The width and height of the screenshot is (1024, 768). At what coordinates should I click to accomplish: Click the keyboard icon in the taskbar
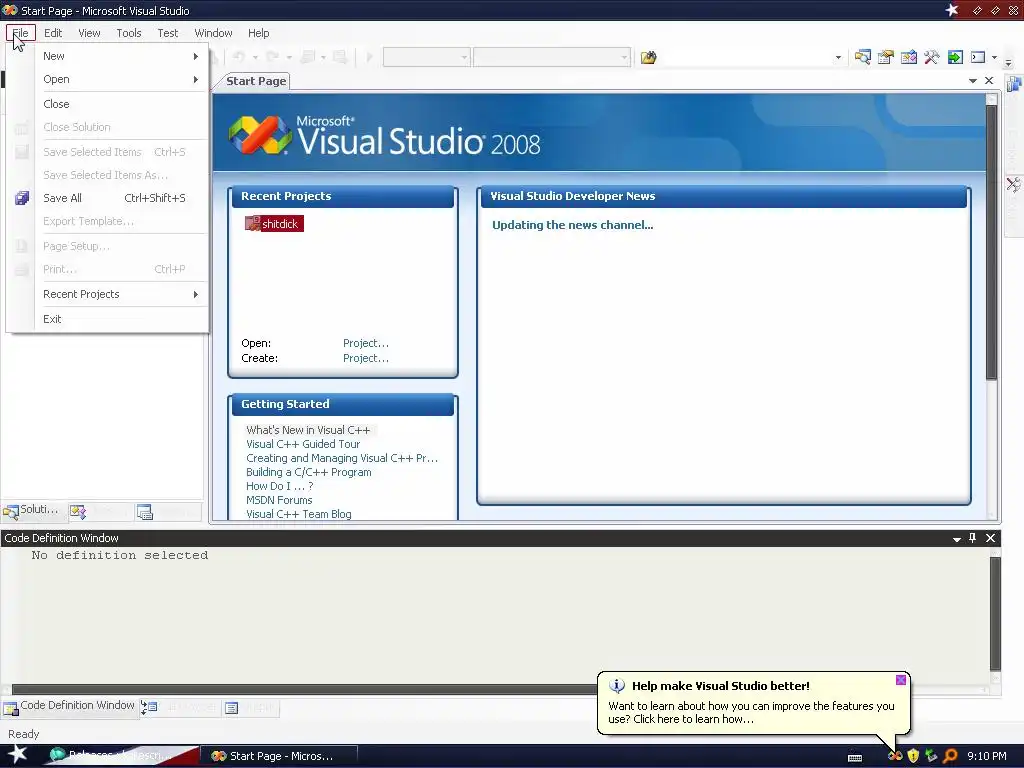click(855, 758)
